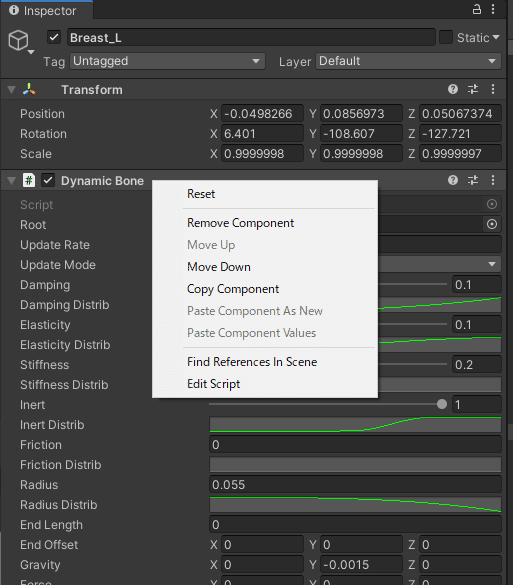Image resolution: width=513 pixels, height=585 pixels.
Task: Open the Dynamic Bone presets
Action: point(473,180)
